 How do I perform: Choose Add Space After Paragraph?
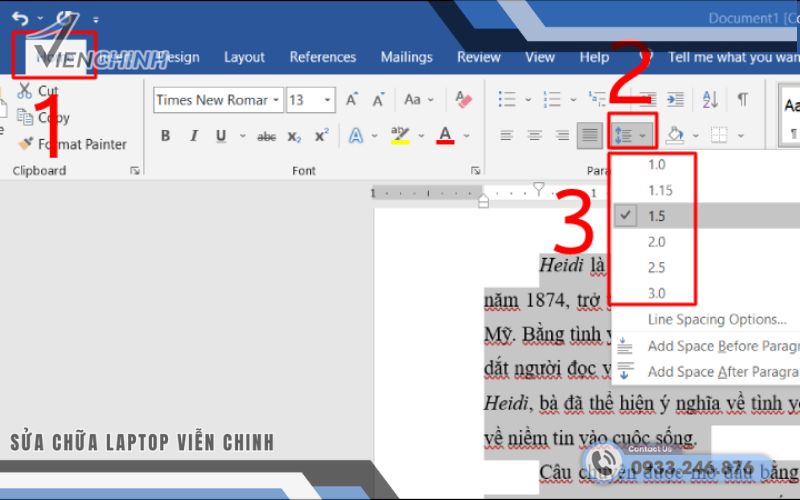point(706,372)
